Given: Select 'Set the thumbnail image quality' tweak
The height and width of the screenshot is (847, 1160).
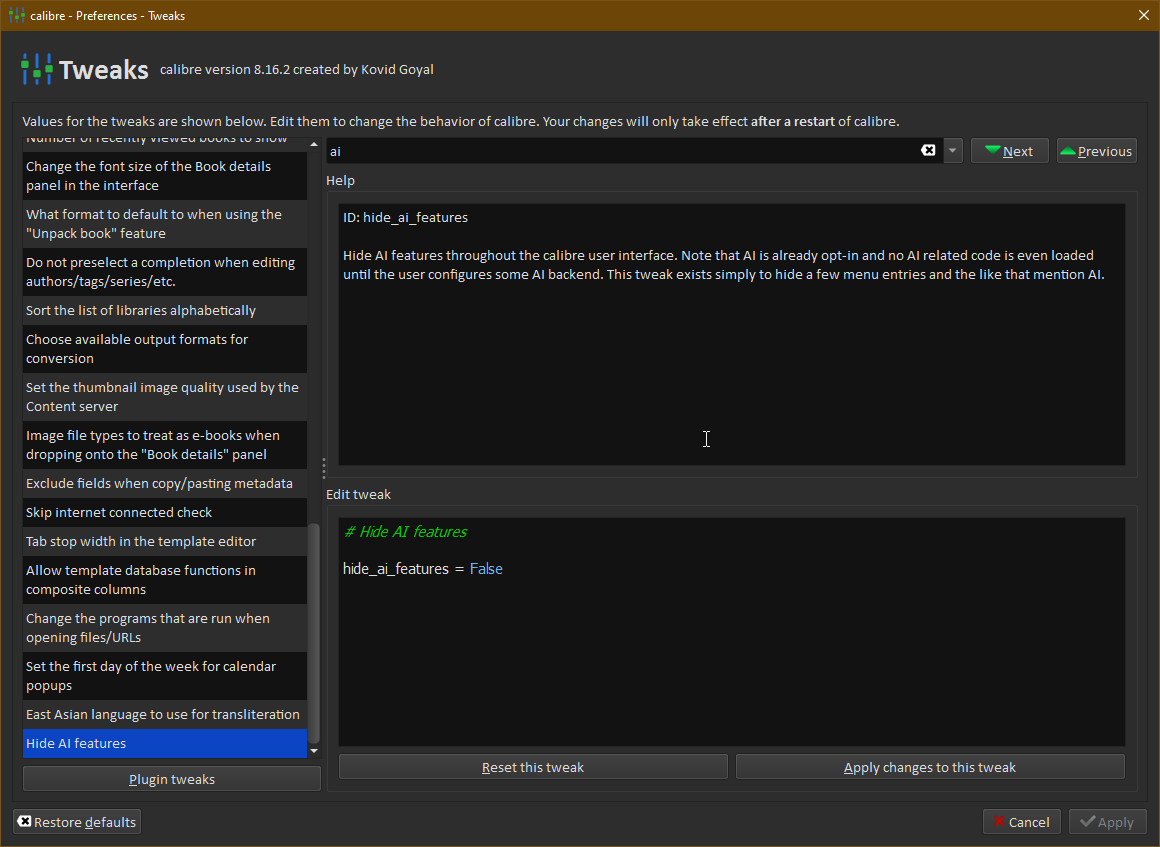Looking at the screenshot, I should coord(164,397).
